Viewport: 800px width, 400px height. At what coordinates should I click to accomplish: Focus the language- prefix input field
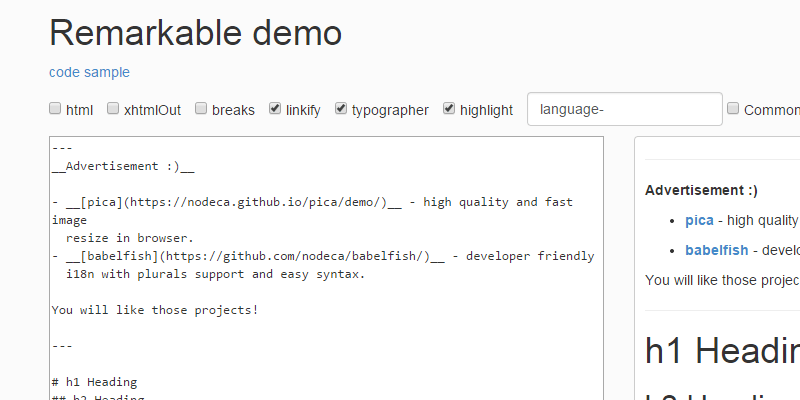[x=624, y=110]
